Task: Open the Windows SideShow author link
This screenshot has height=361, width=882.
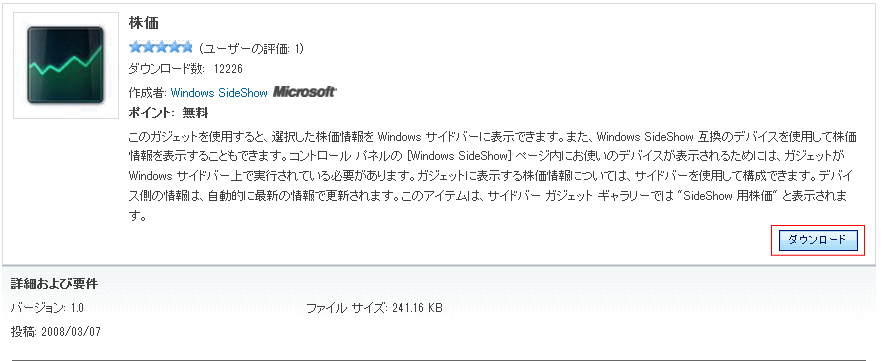Action: (x=219, y=93)
